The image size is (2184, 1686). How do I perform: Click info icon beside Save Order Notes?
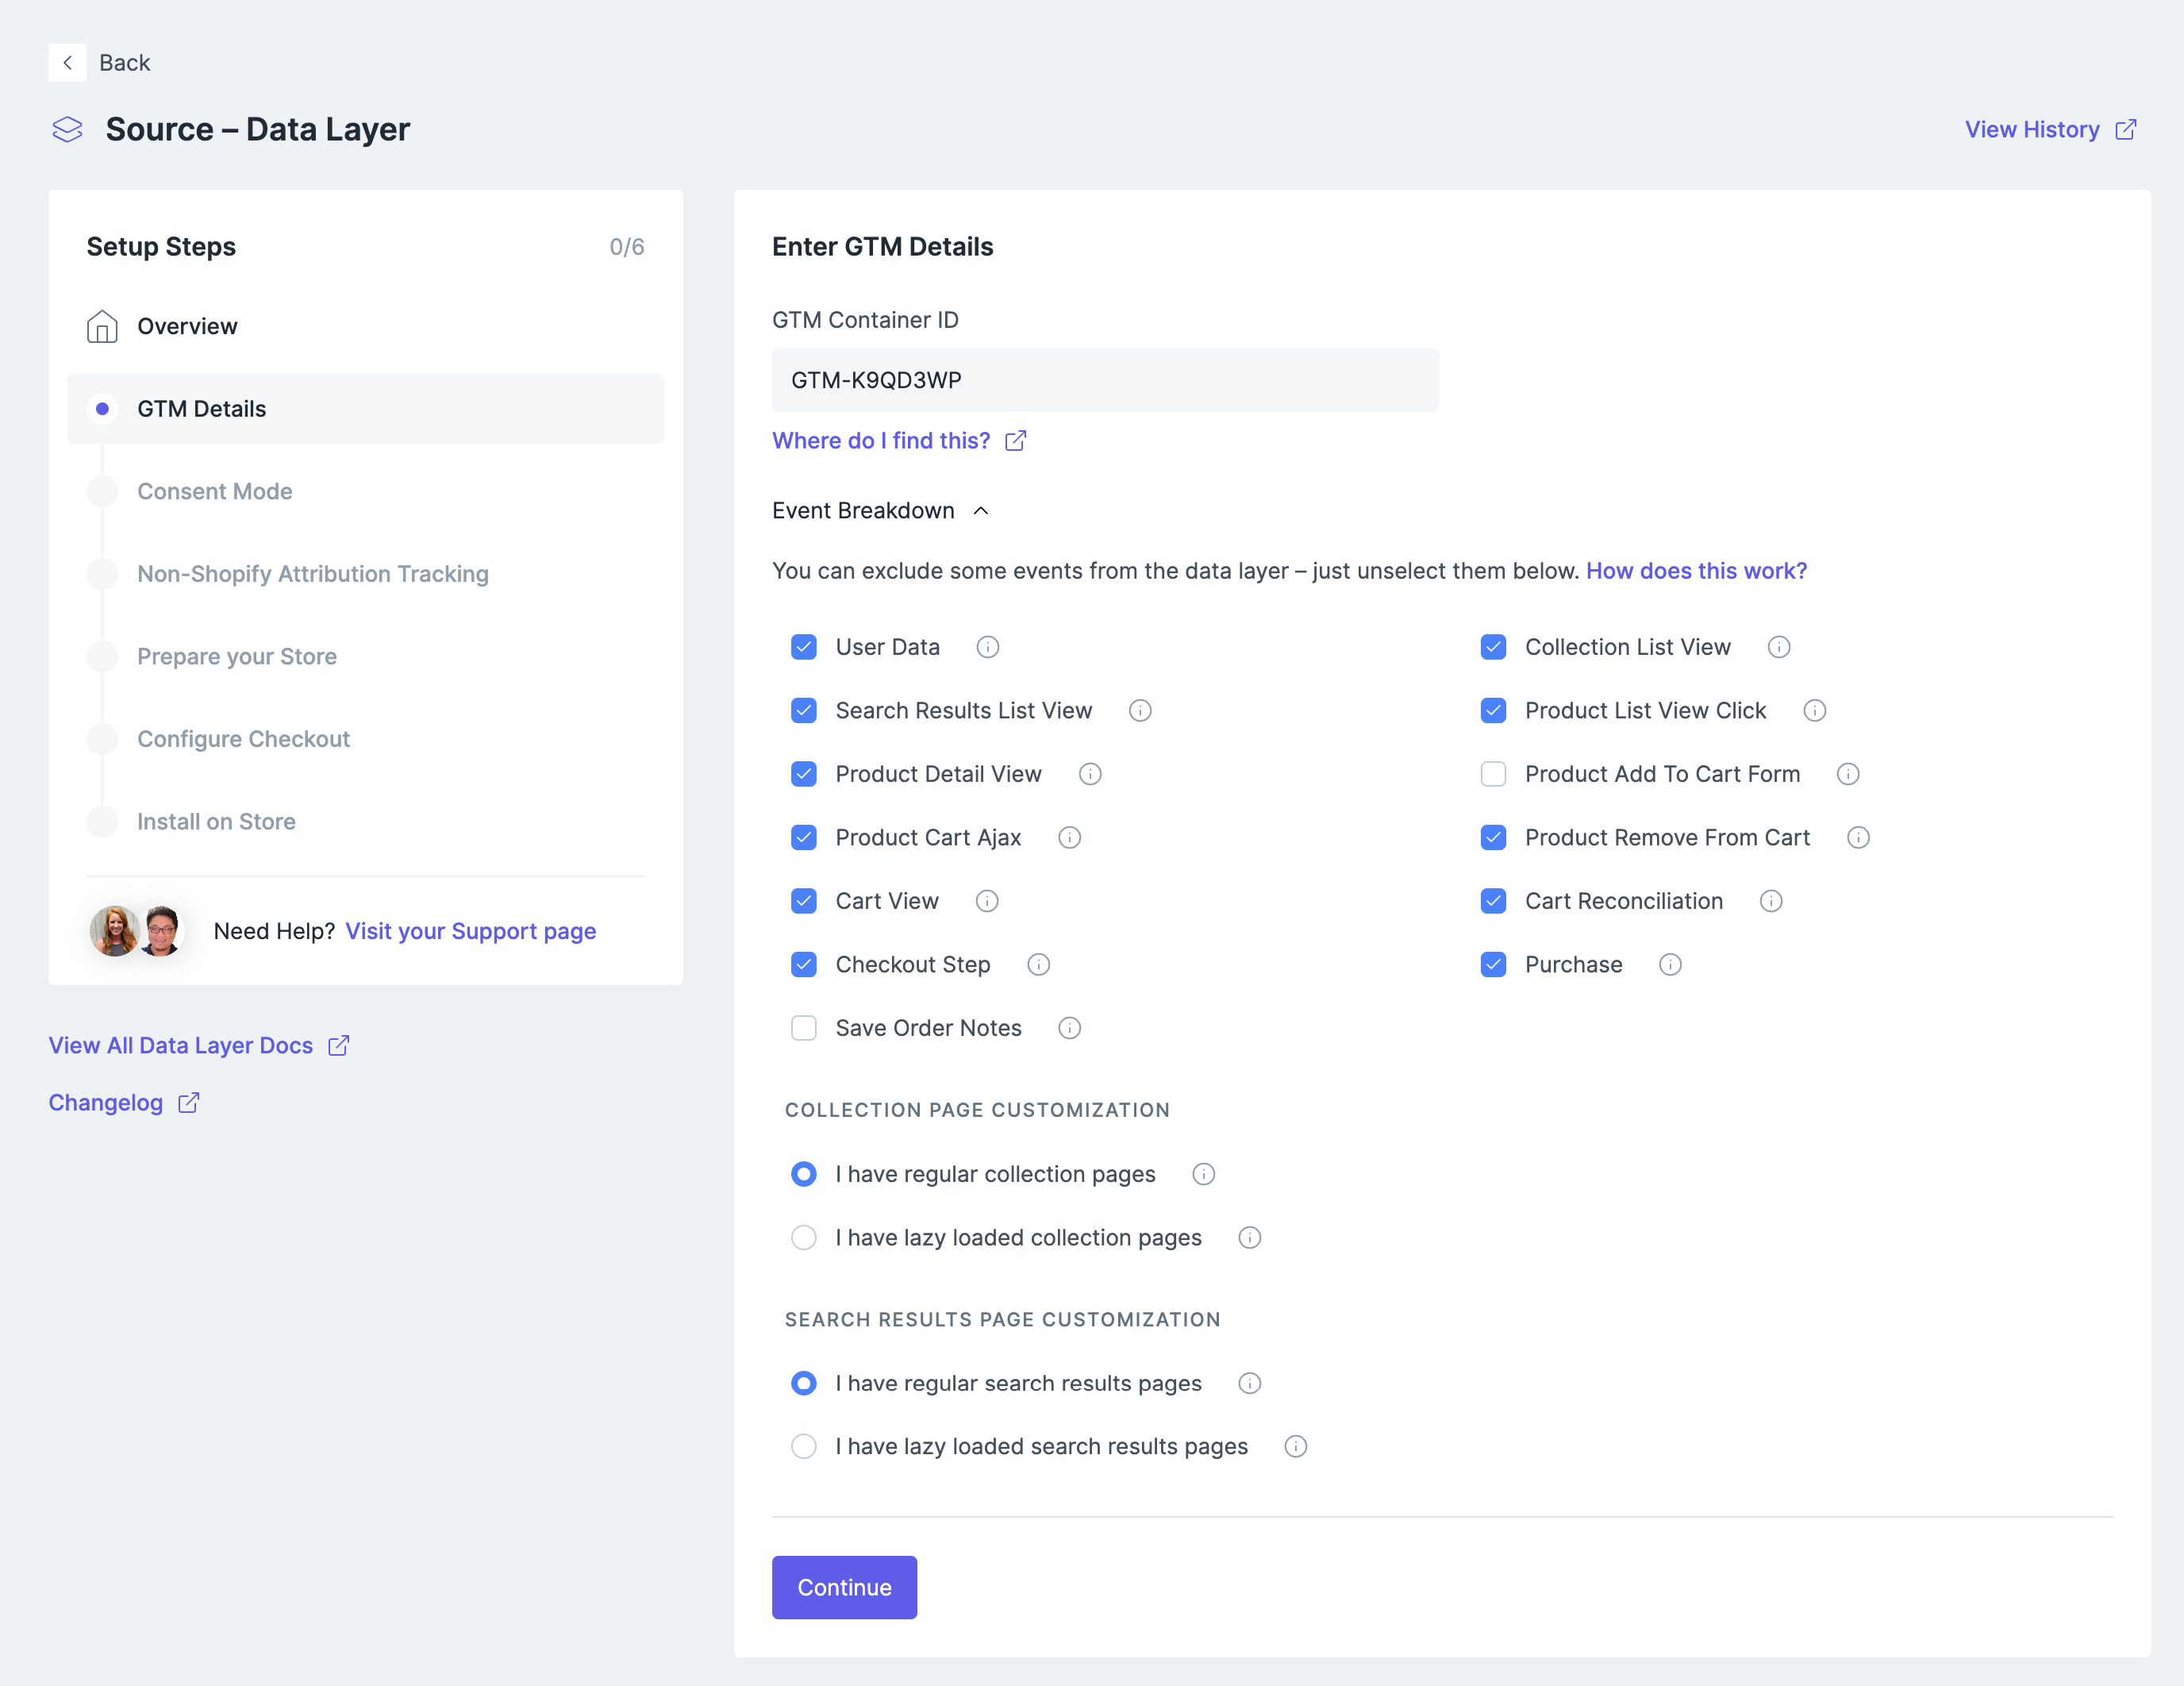[1069, 1028]
